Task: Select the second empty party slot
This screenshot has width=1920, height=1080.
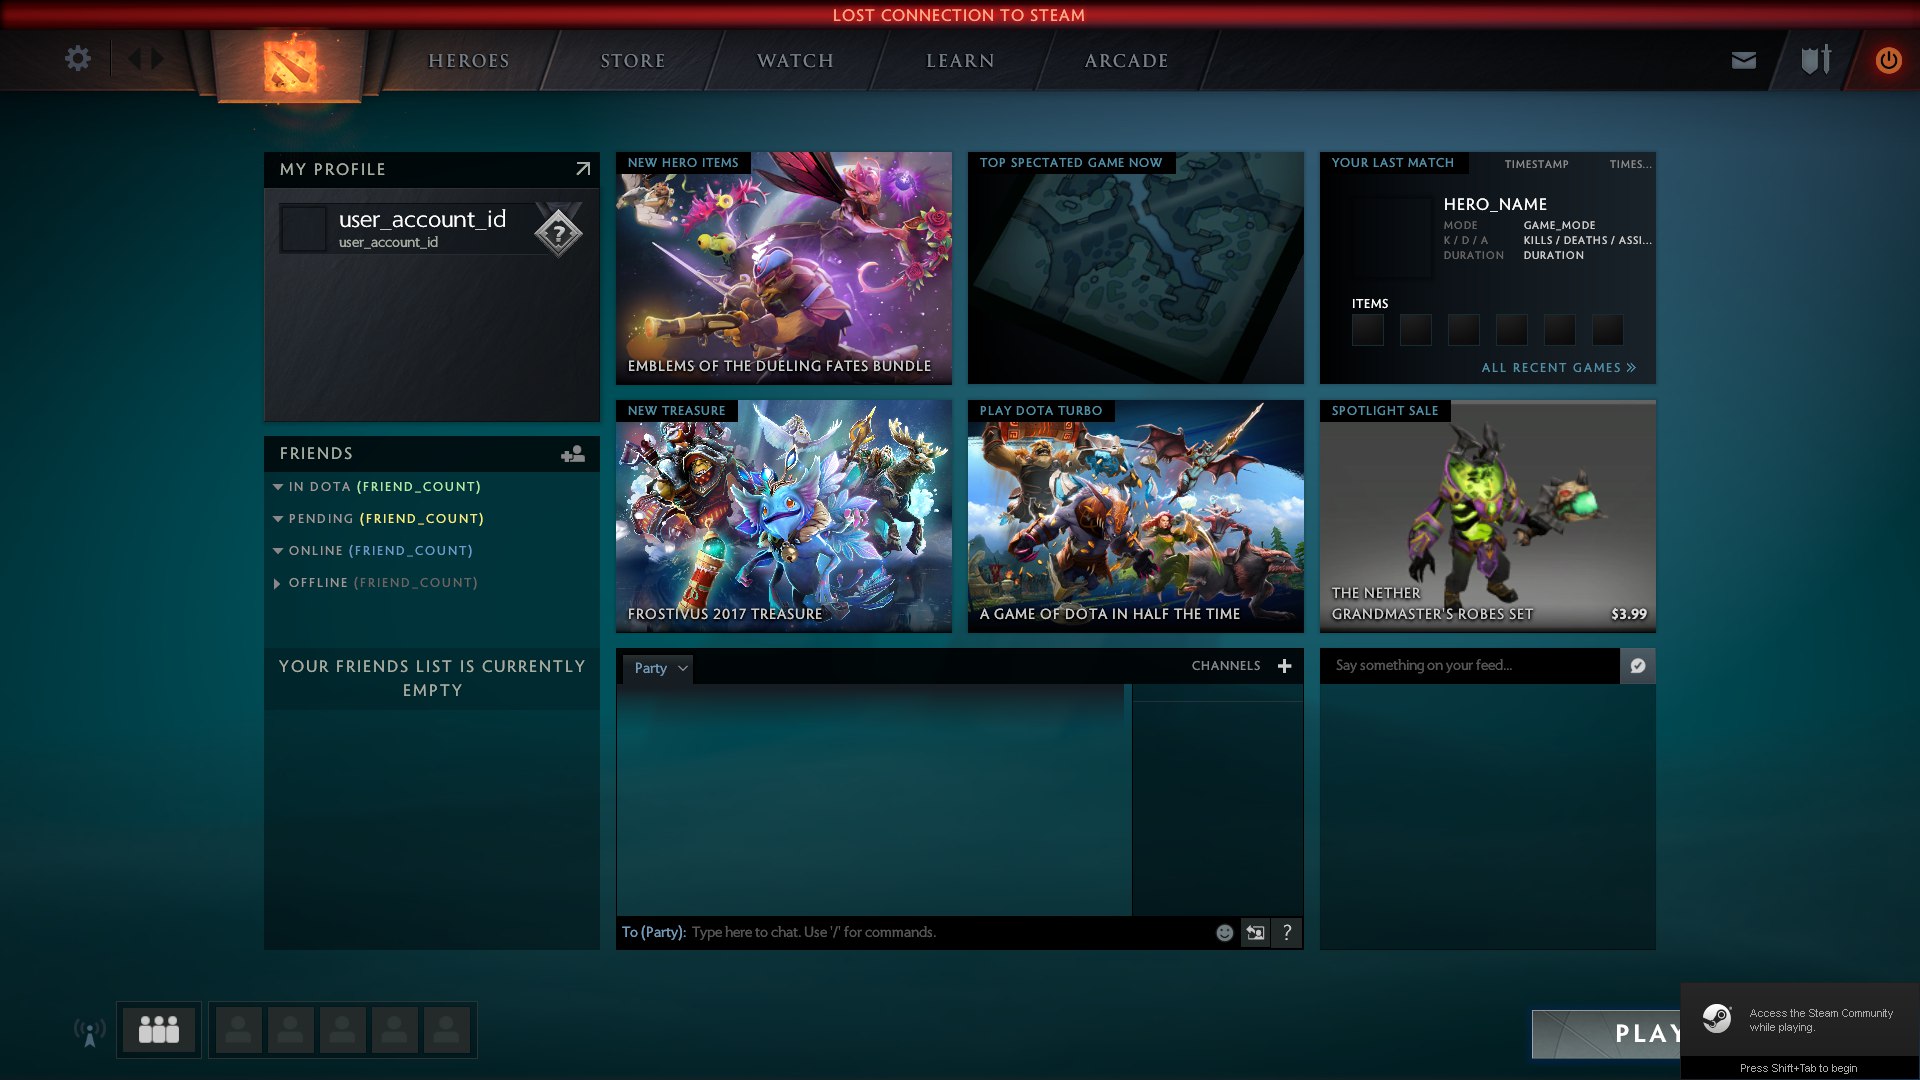Action: [291, 1030]
